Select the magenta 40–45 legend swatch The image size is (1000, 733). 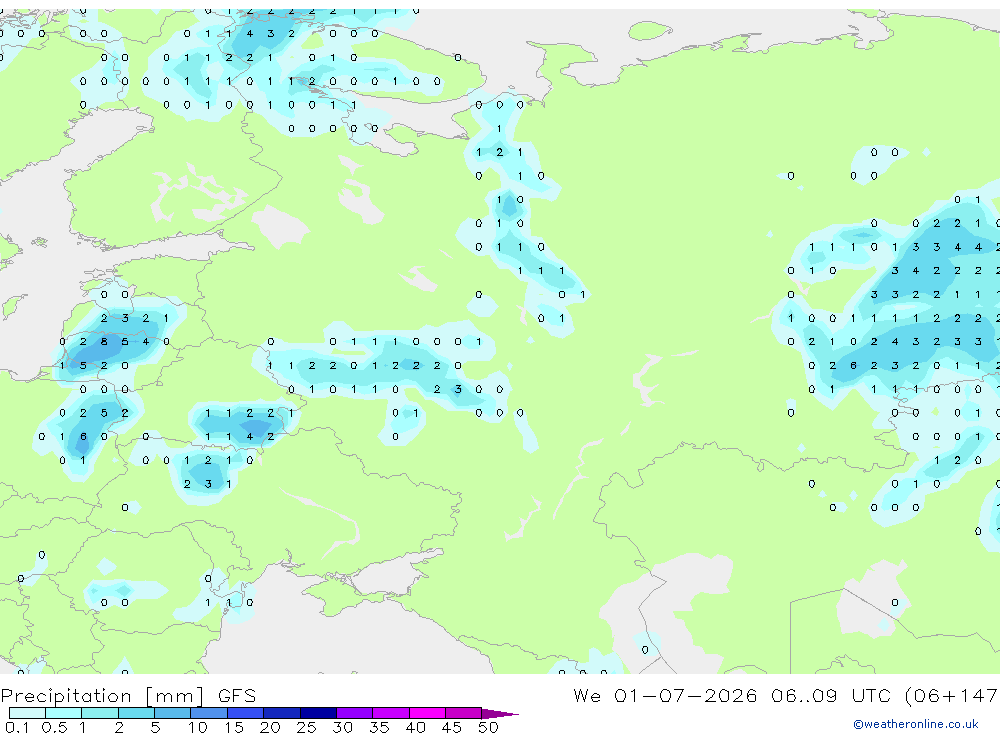point(427,713)
